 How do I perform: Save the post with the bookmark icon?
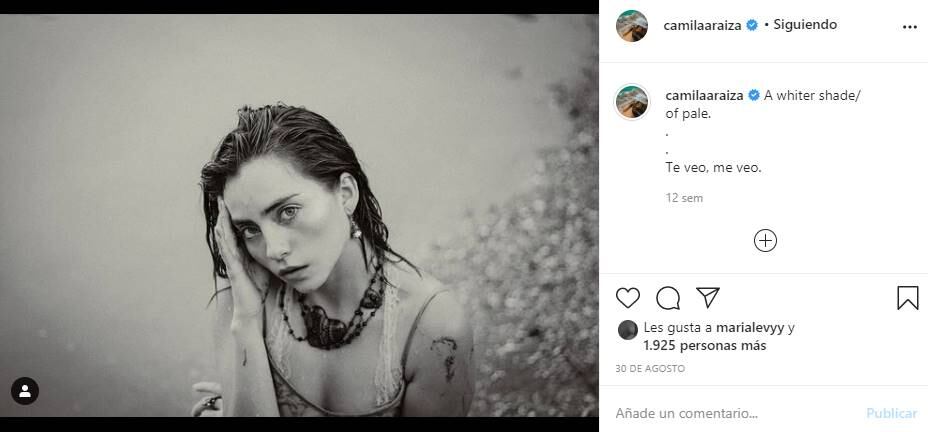[x=907, y=298]
